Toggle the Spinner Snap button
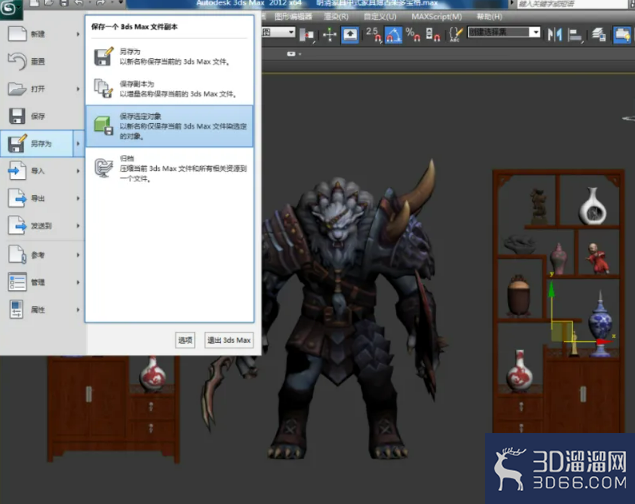Screen dimensions: 635x504 pos(433,35)
